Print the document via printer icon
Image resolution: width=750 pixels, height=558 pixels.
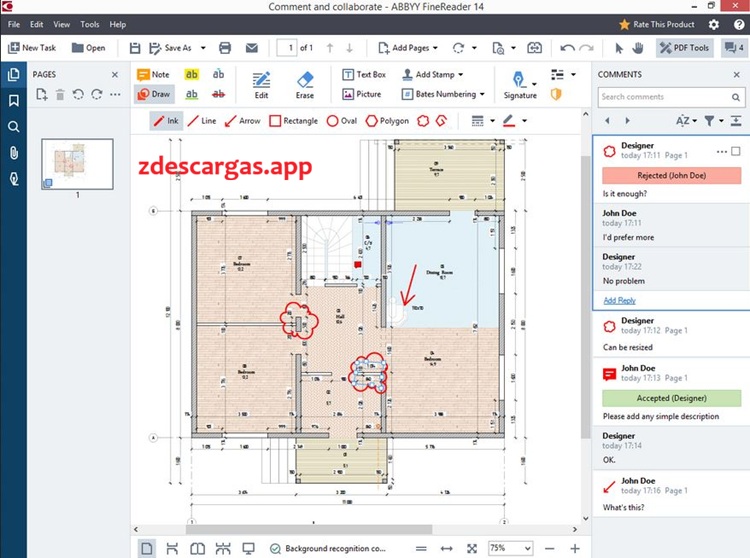tap(225, 48)
